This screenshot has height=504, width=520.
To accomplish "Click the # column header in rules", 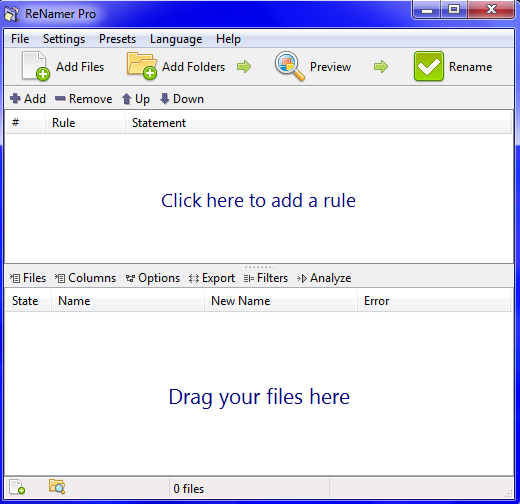I will [x=25, y=123].
